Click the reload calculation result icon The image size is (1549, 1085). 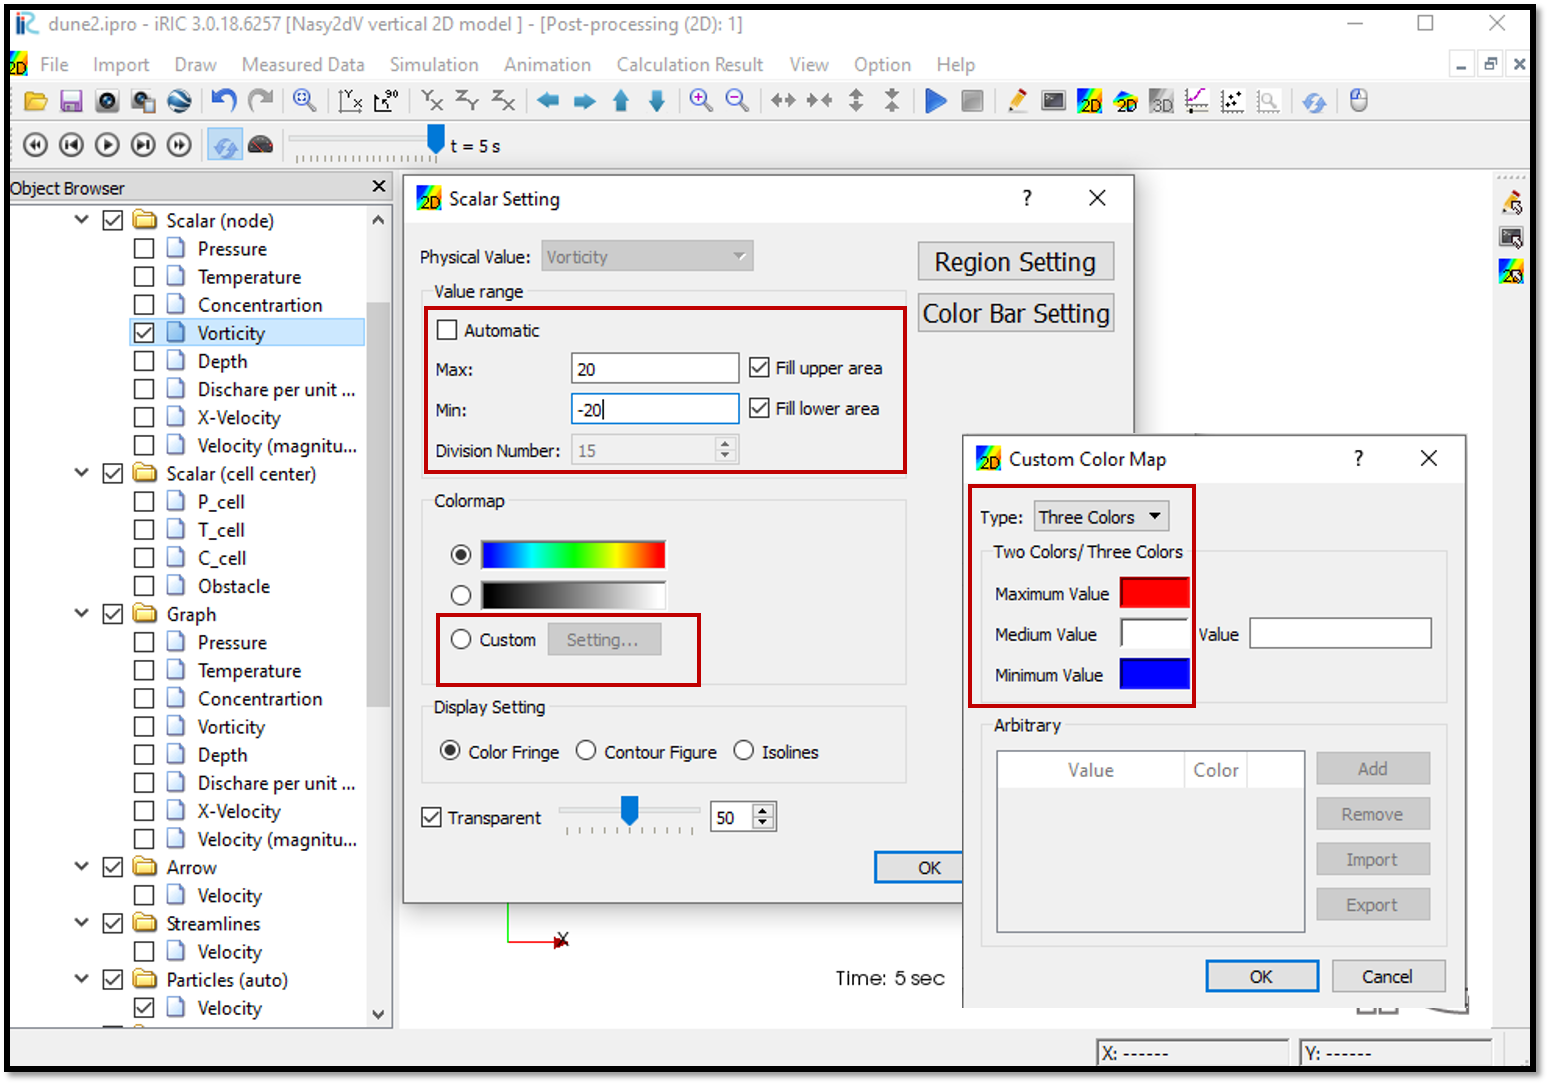(x=1314, y=101)
